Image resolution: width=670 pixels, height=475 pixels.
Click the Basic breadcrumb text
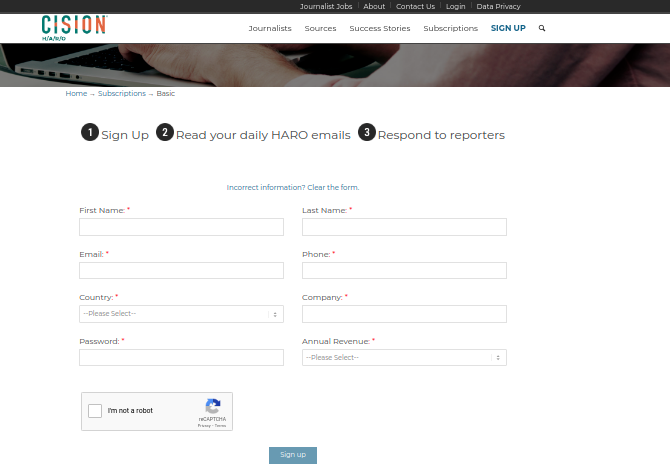[166, 94]
